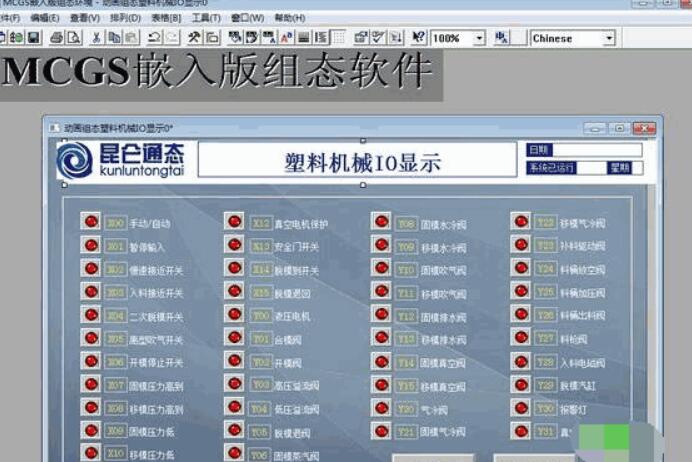Click the Y13 address tag
The width and height of the screenshot is (692, 462).
point(406,339)
